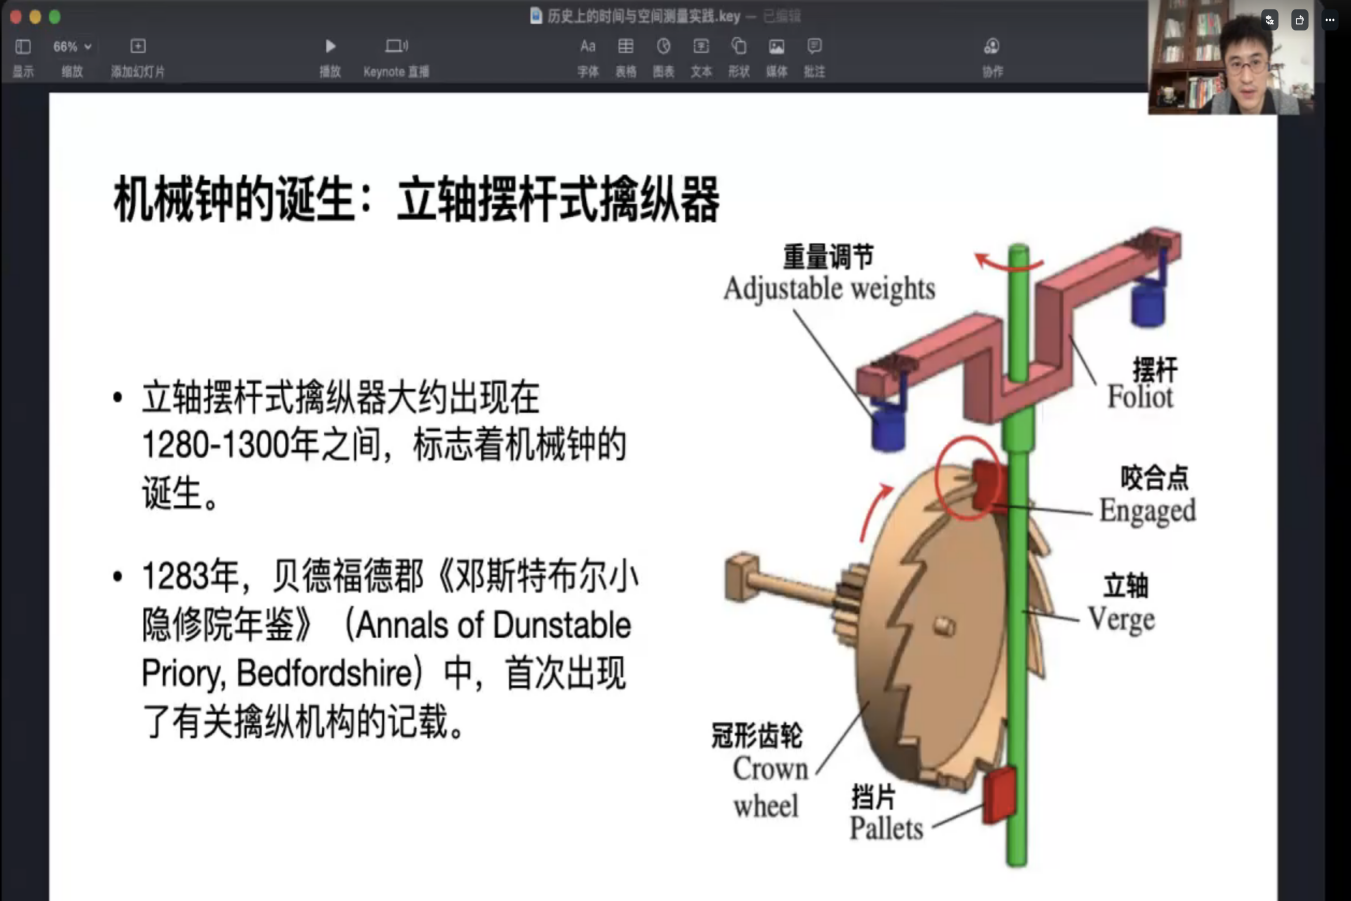
Task: Click the 摆杆 label above Foliot
Action: pyautogui.click(x=1155, y=369)
